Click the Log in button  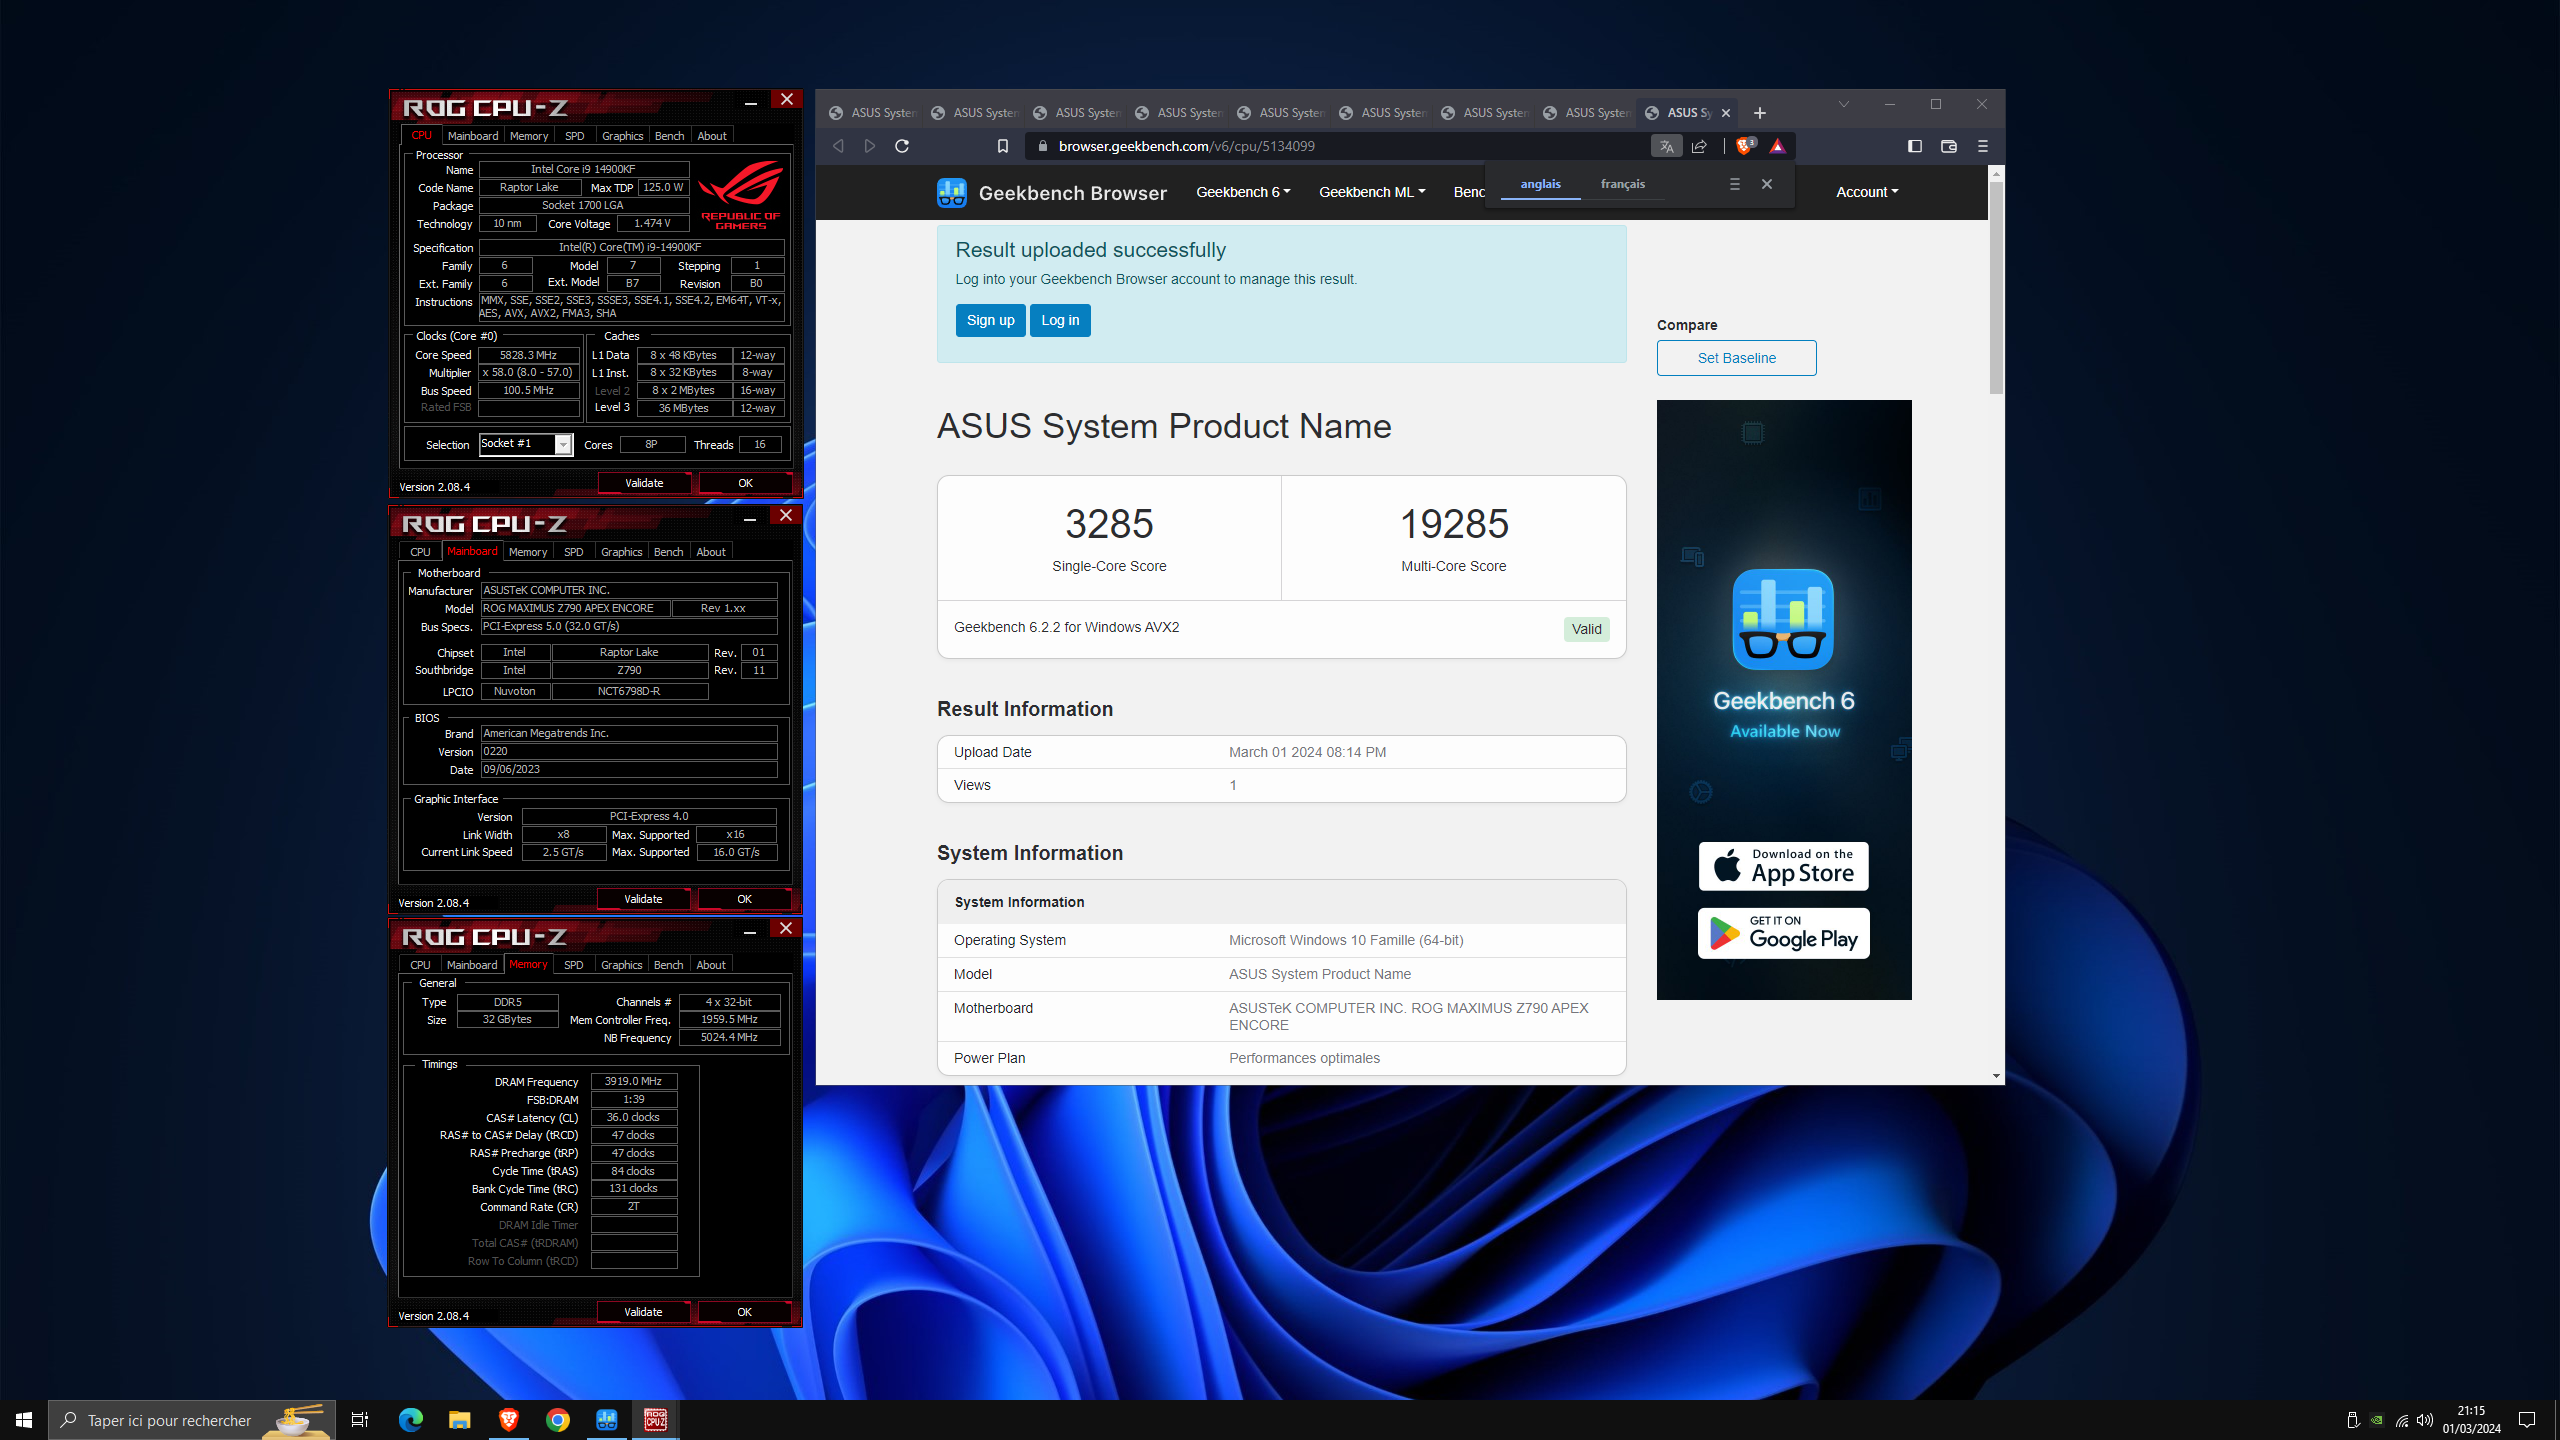point(1060,320)
